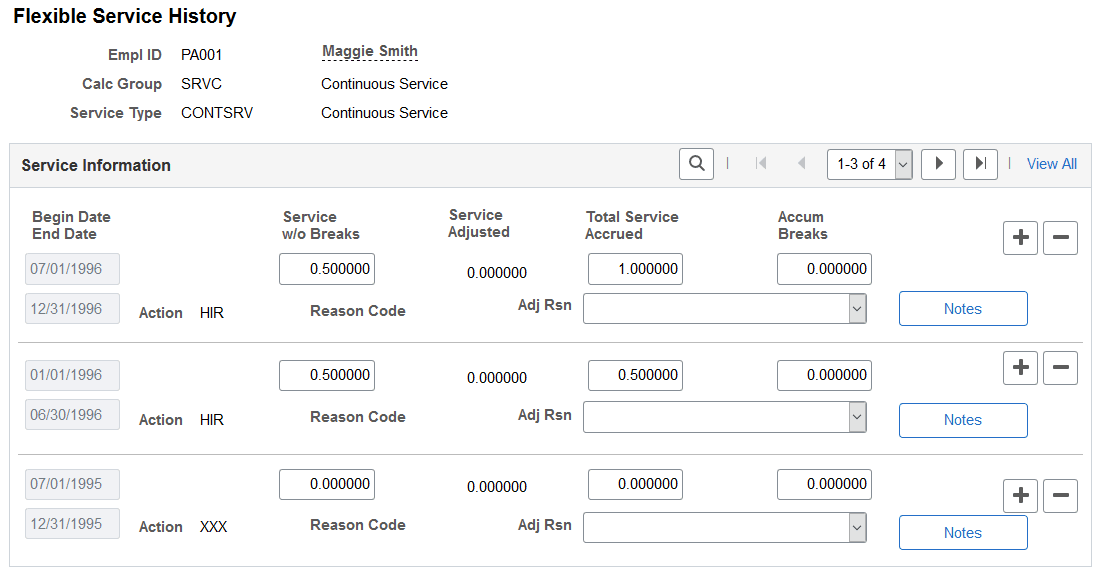The width and height of the screenshot is (1108, 575).
Task: Click the Service Information section header
Action: pyautogui.click(x=96, y=165)
